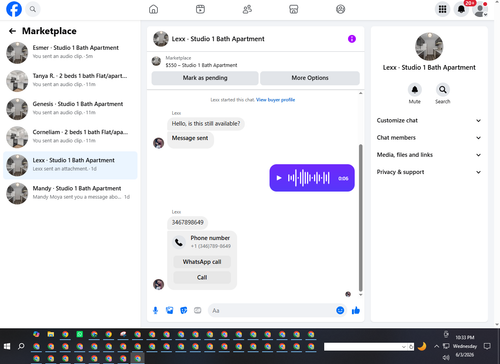500x364 pixels.
Task: Open the listing thumbnail in Marketplace header
Action: pyautogui.click(x=156, y=61)
